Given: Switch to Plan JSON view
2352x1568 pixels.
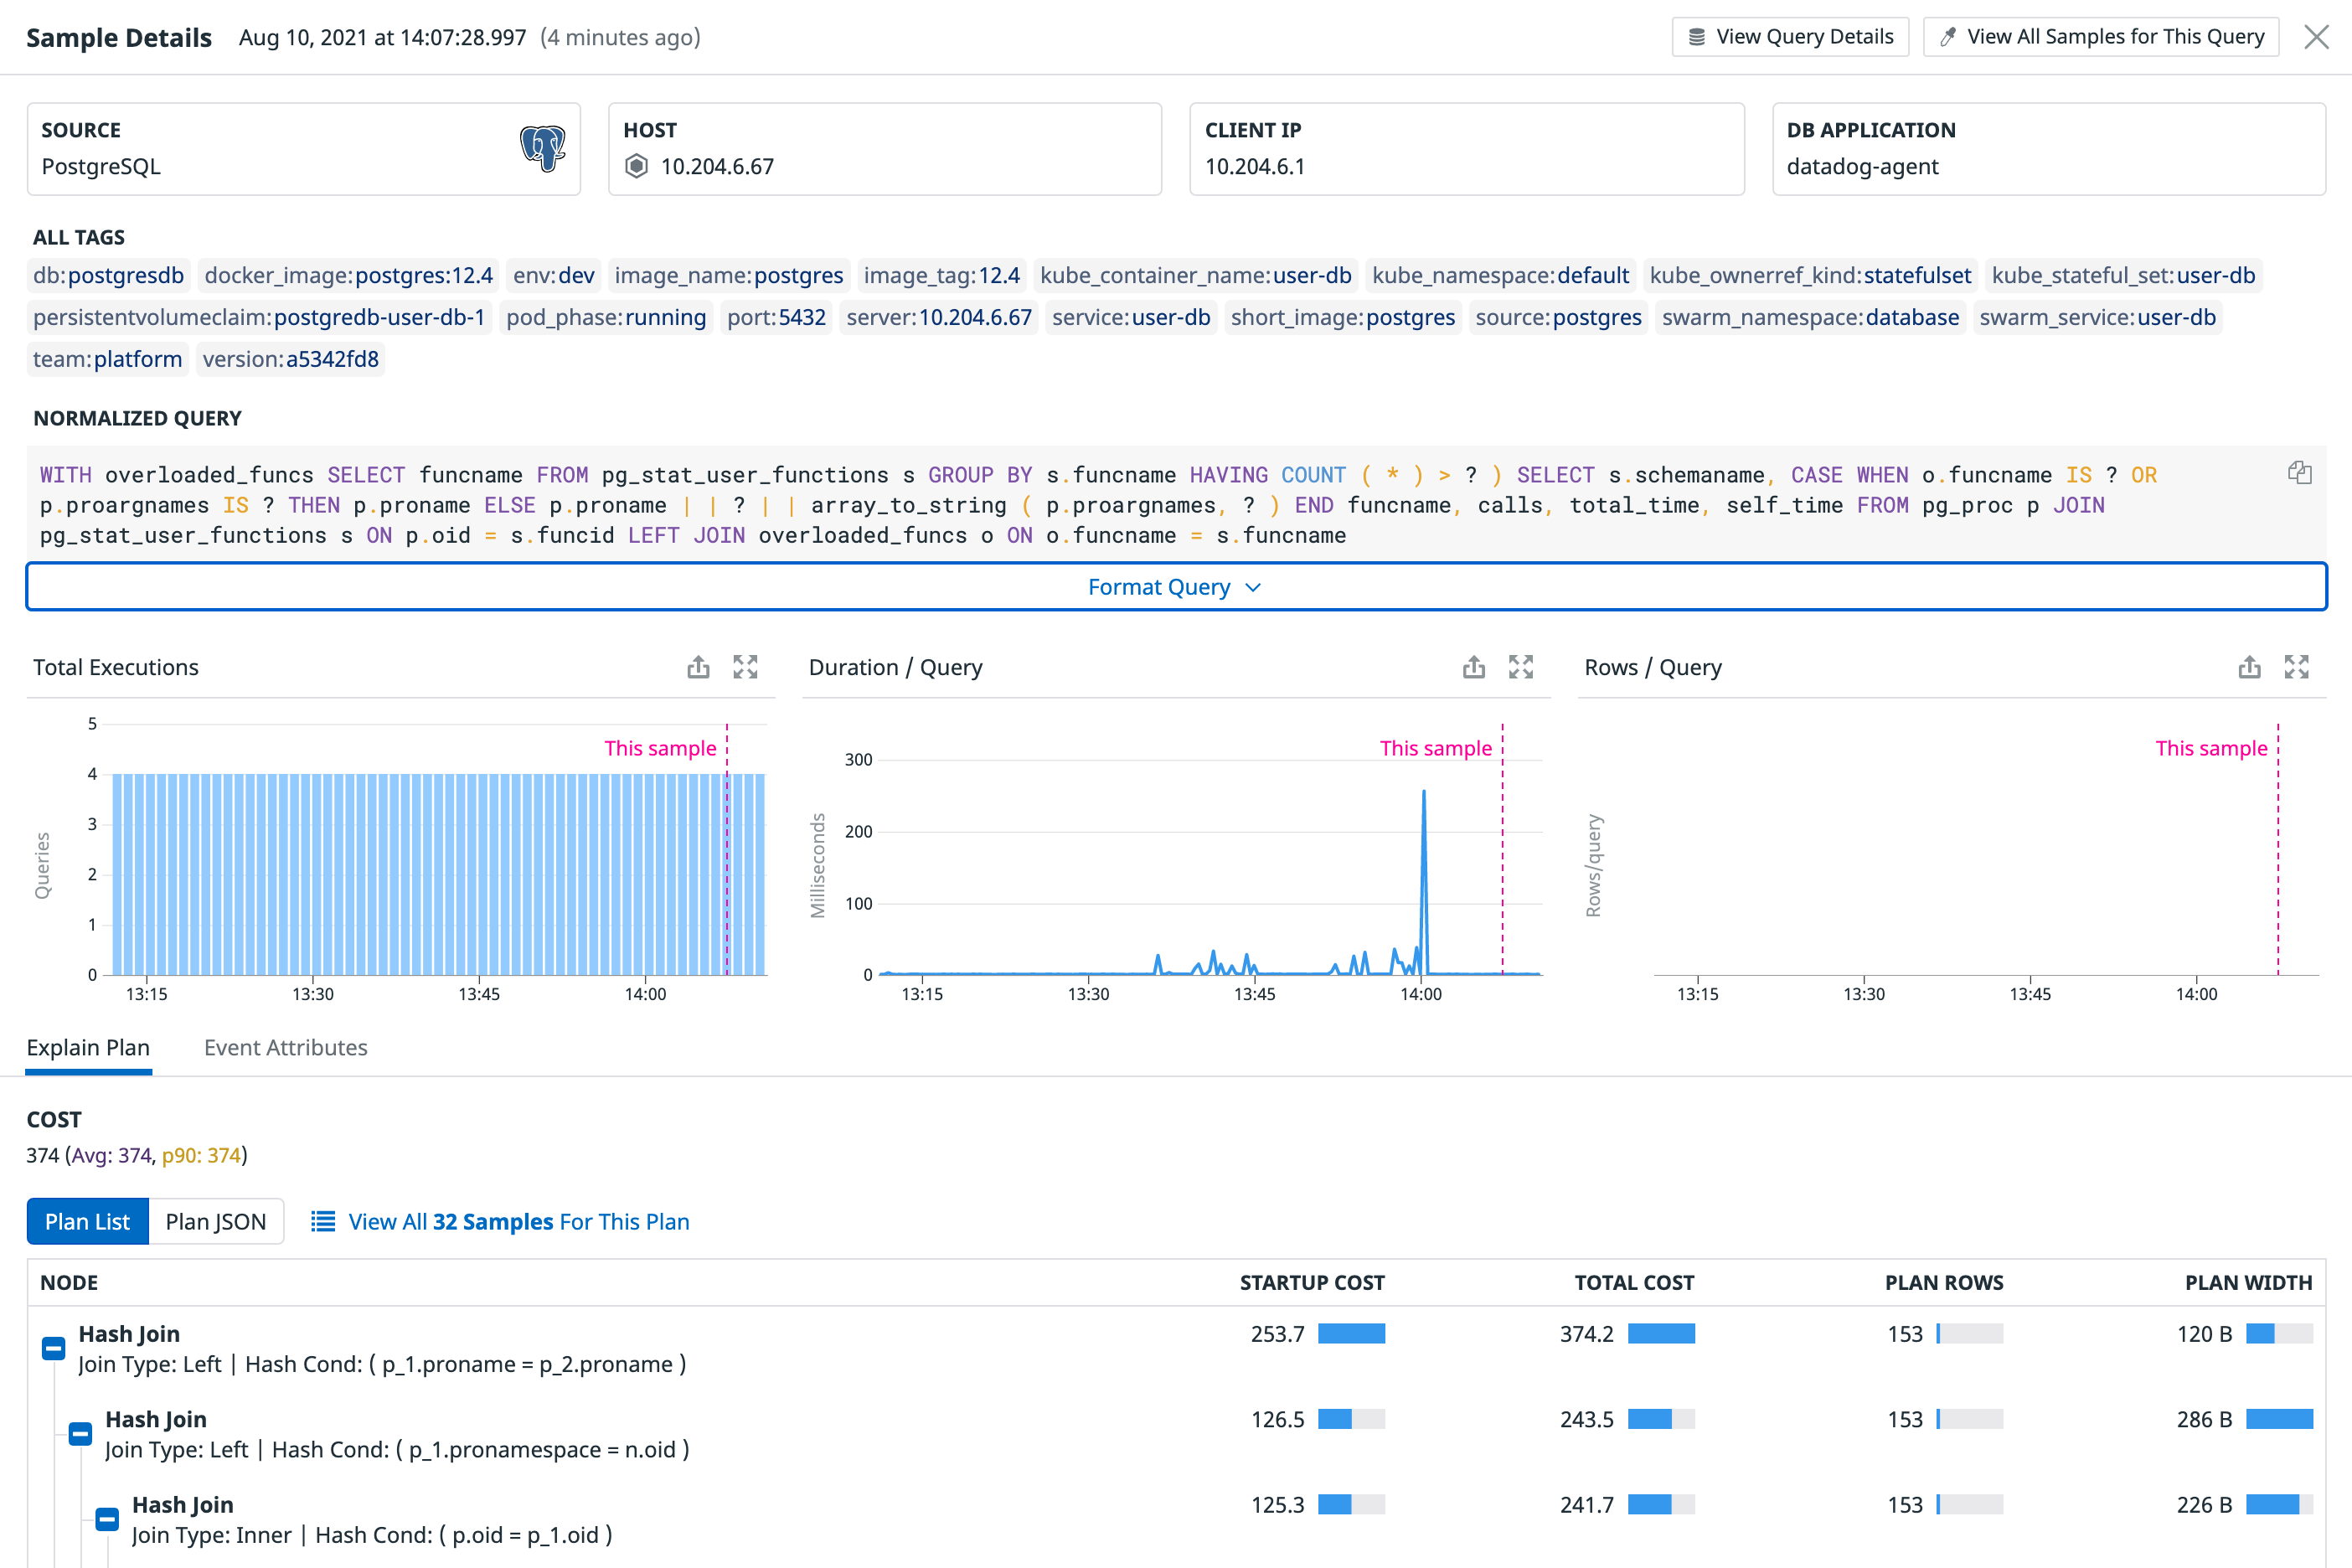Looking at the screenshot, I should pos(216,1221).
